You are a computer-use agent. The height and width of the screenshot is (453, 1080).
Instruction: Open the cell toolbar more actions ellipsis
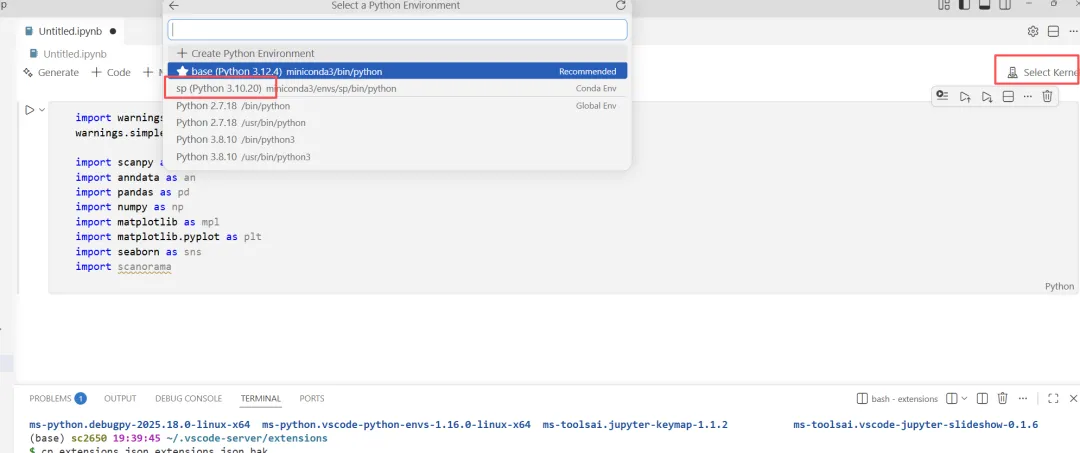coord(1028,96)
